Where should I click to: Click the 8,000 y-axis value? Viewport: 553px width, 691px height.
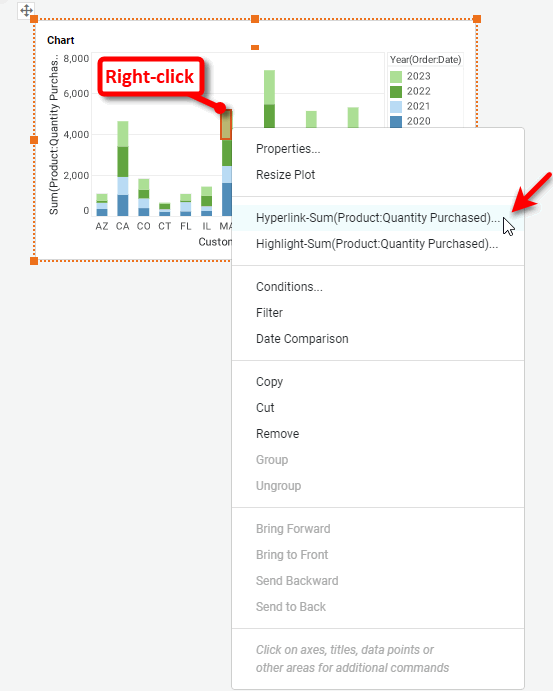point(76,59)
